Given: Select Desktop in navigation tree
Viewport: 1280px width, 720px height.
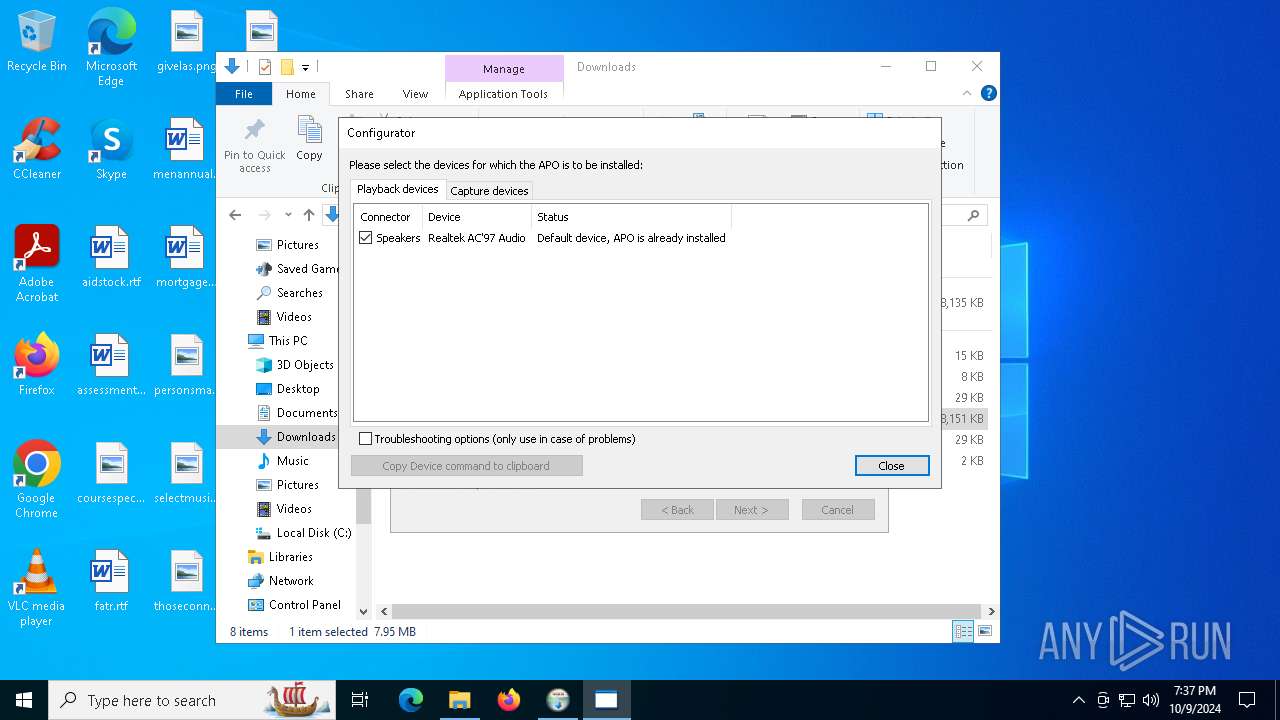Looking at the screenshot, I should 287,389.
